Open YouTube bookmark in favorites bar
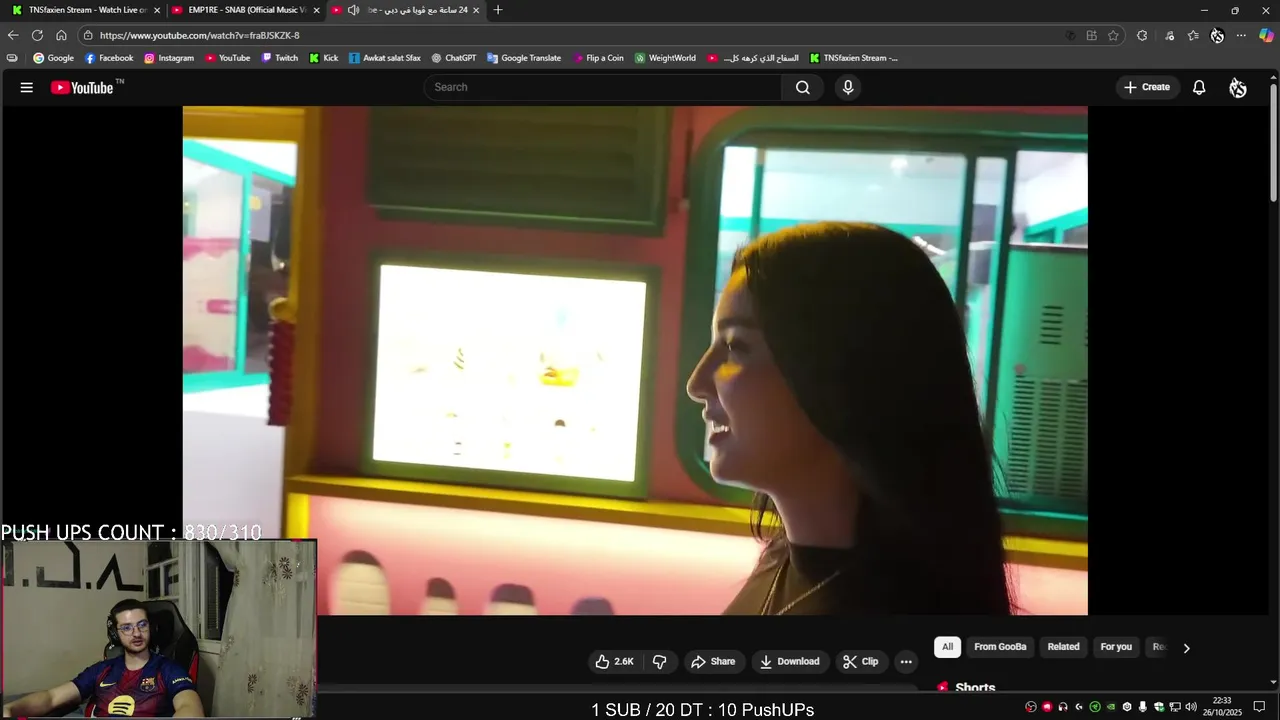This screenshot has width=1280, height=720. 227,58
